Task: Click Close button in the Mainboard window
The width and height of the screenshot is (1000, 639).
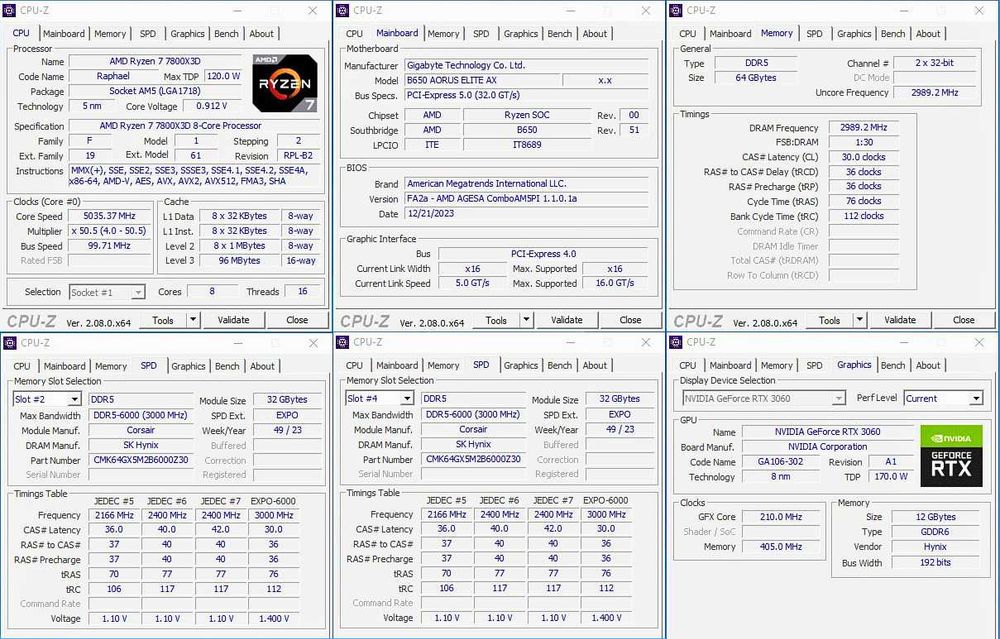Action: [x=630, y=320]
